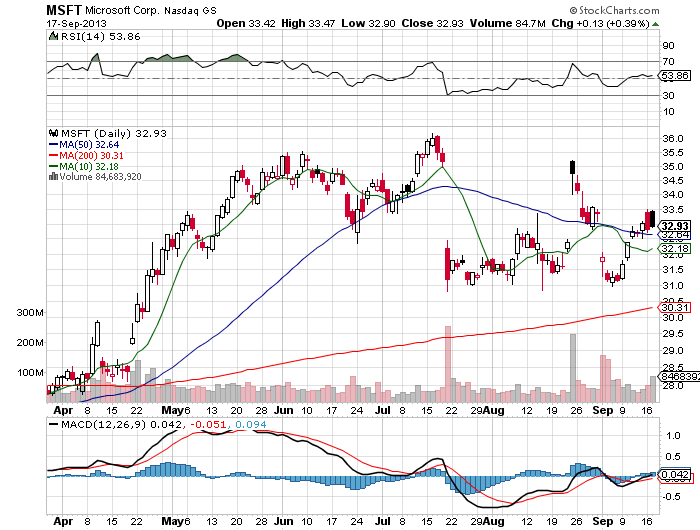Click the price axis label '29.0'
The width and height of the screenshot is (700, 530).
click(672, 351)
